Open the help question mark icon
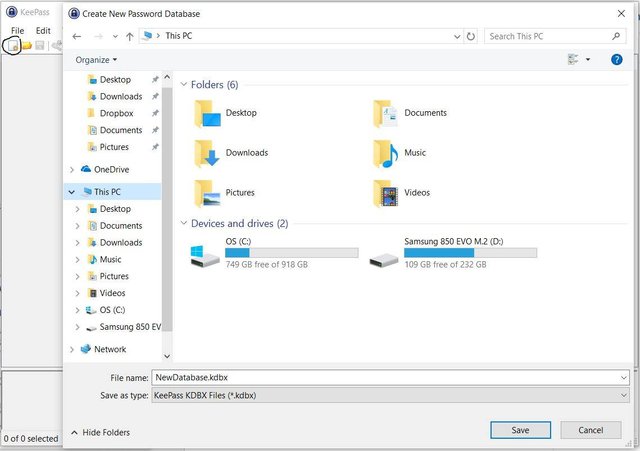This screenshot has height=451, width=640. pyautogui.click(x=617, y=60)
